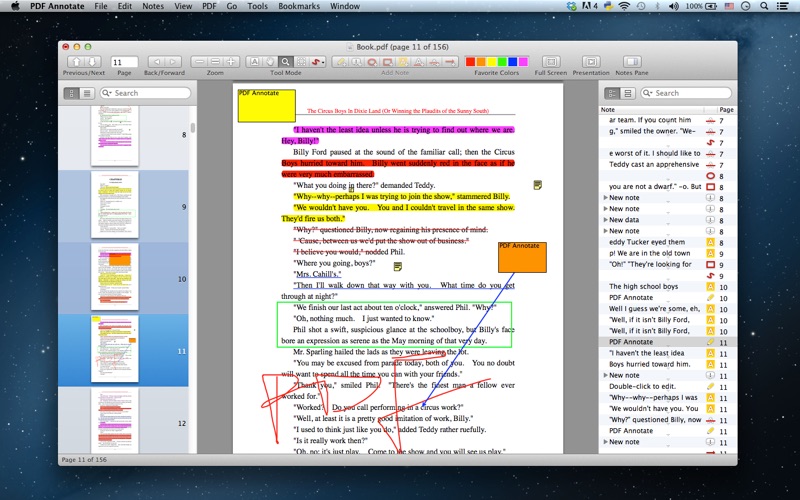Add an underline note from the toolbar
The width and height of the screenshot is (800, 500).
(x=418, y=62)
